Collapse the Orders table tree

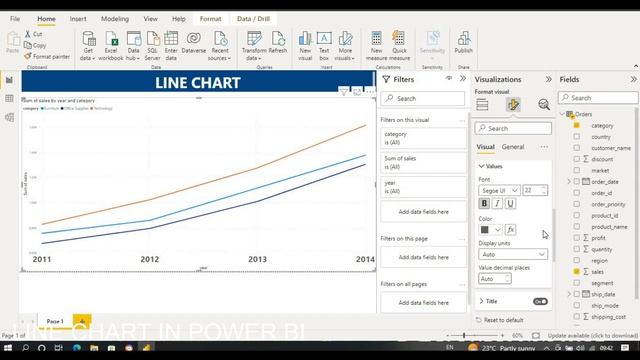click(562, 114)
